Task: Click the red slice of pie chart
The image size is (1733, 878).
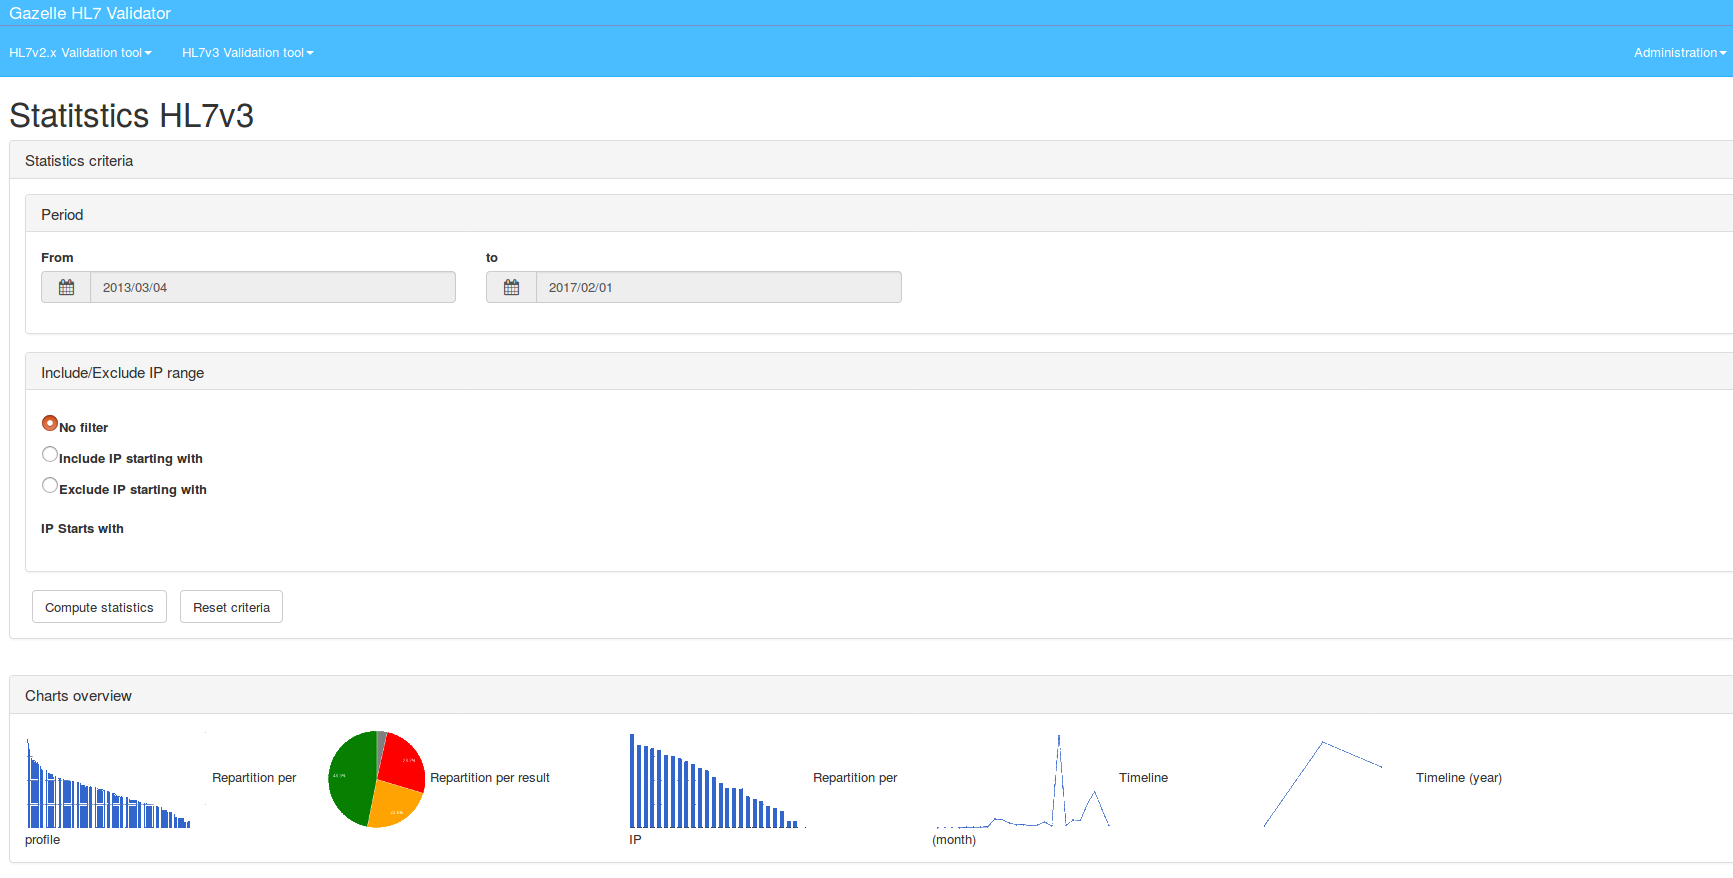Action: (x=402, y=760)
